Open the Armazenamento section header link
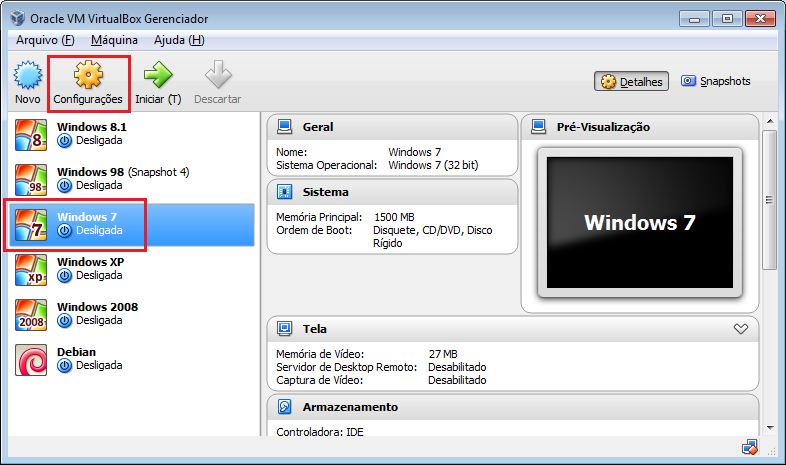 [350, 407]
